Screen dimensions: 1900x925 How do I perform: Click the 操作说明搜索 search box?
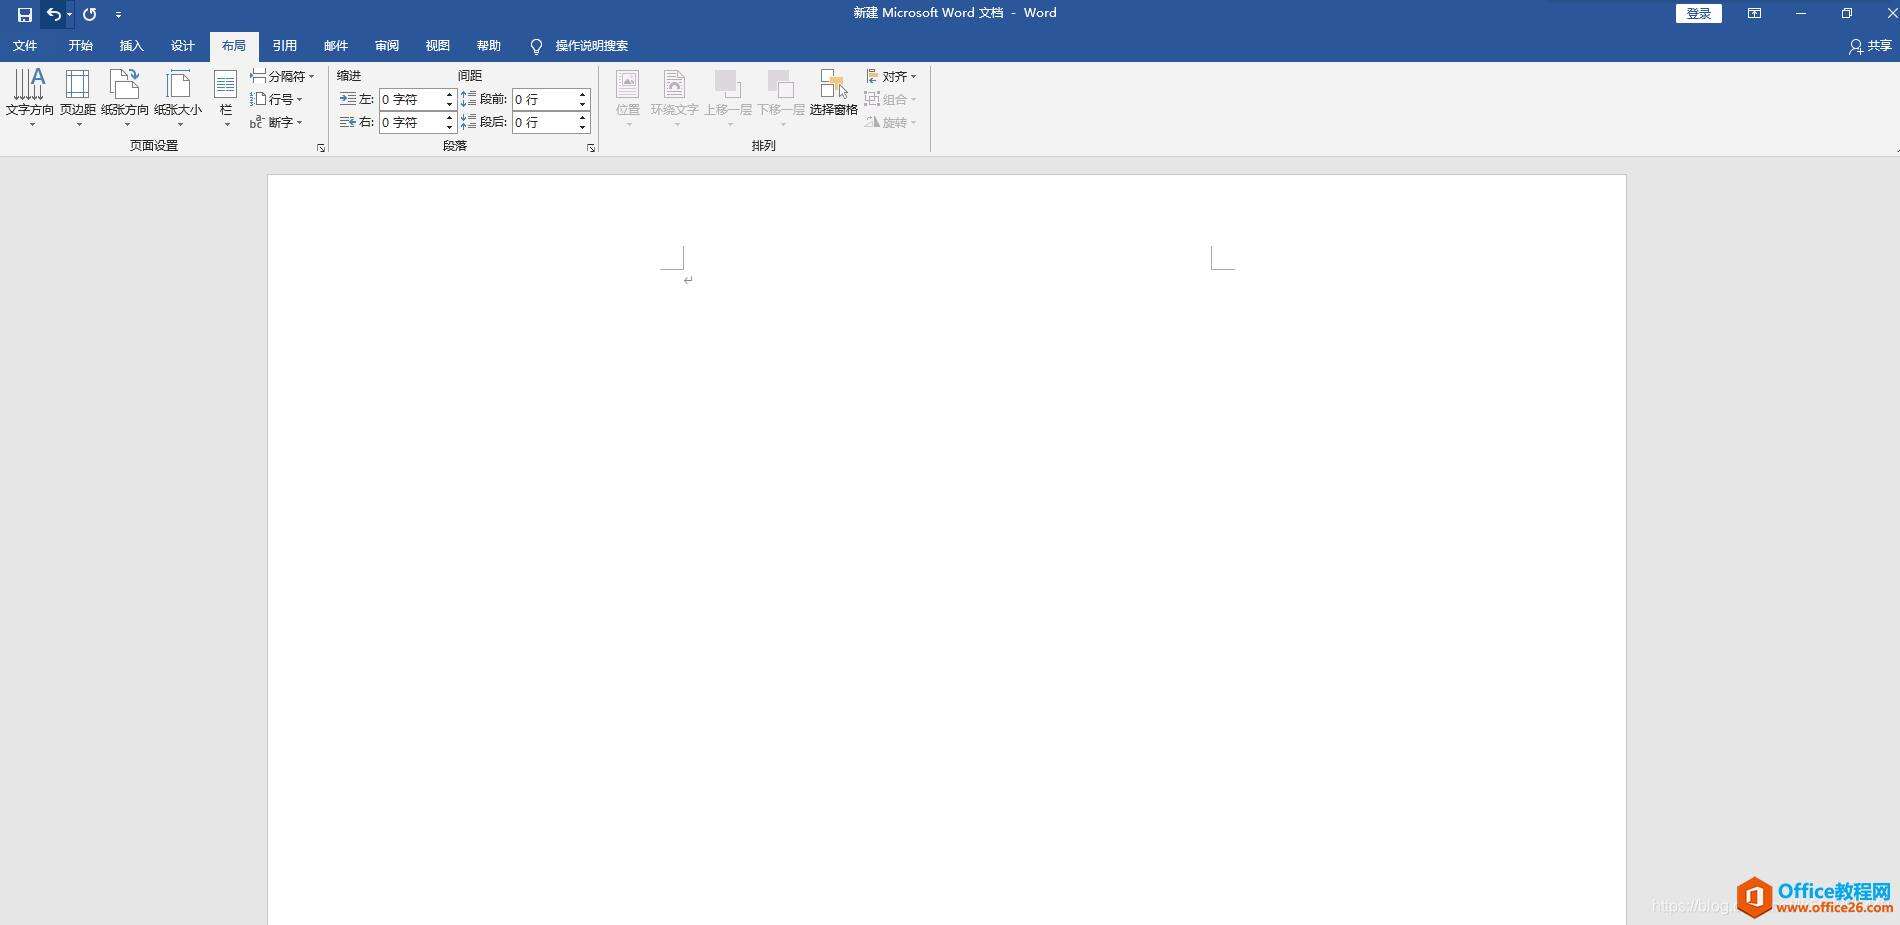[592, 46]
